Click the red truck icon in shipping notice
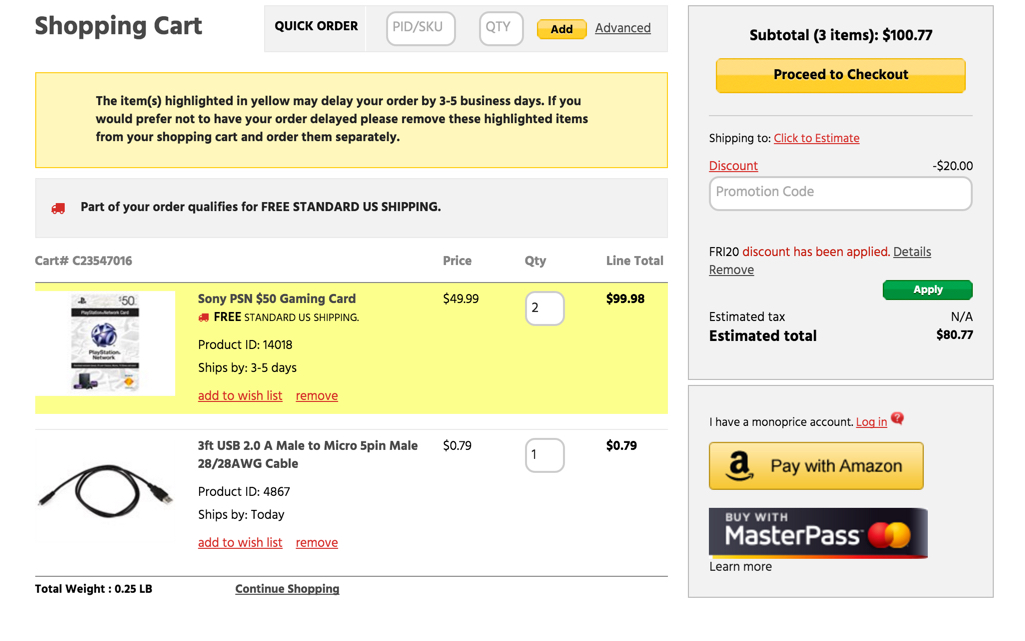Viewport: 1025px width, 641px height. click(58, 208)
